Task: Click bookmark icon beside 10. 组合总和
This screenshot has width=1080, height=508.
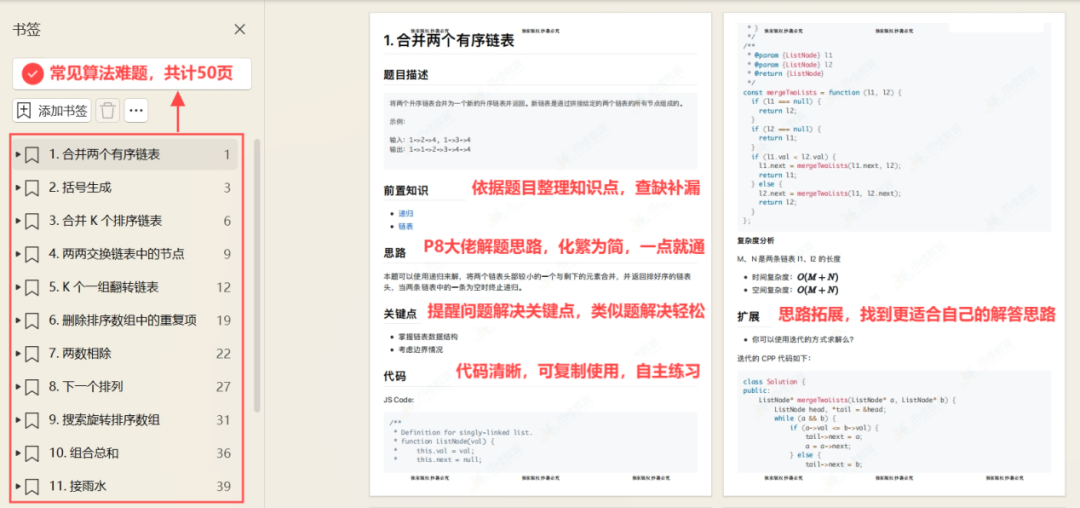Action: click(32, 454)
